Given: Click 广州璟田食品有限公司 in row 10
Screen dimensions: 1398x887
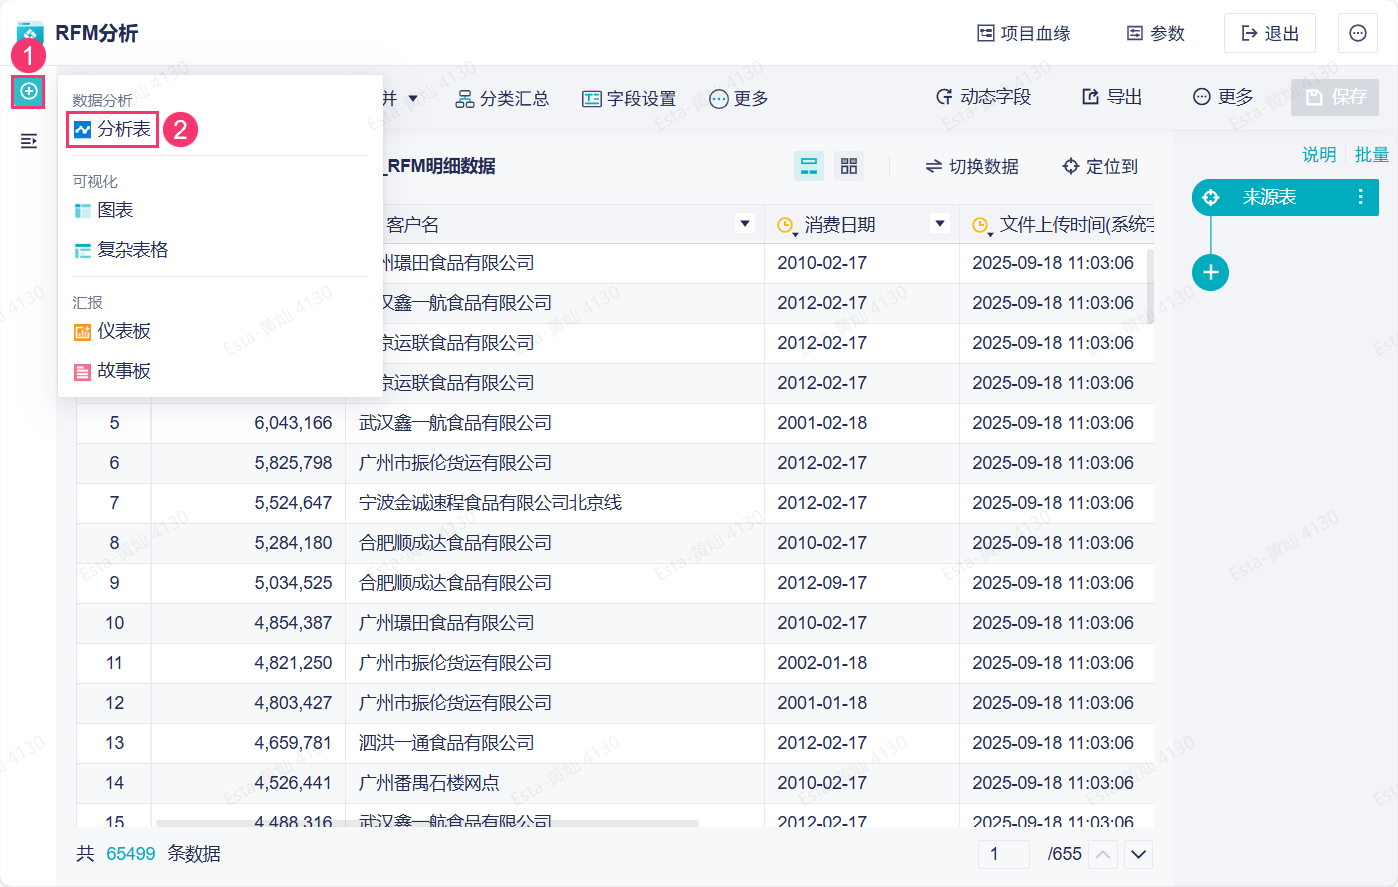Looking at the screenshot, I should click(446, 623).
